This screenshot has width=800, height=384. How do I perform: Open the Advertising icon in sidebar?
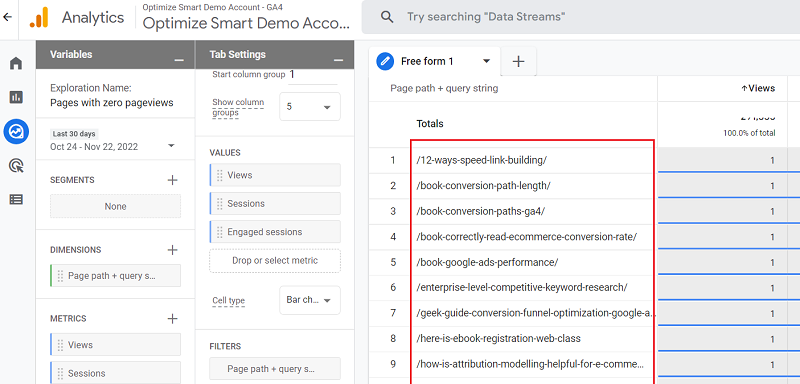click(x=16, y=165)
